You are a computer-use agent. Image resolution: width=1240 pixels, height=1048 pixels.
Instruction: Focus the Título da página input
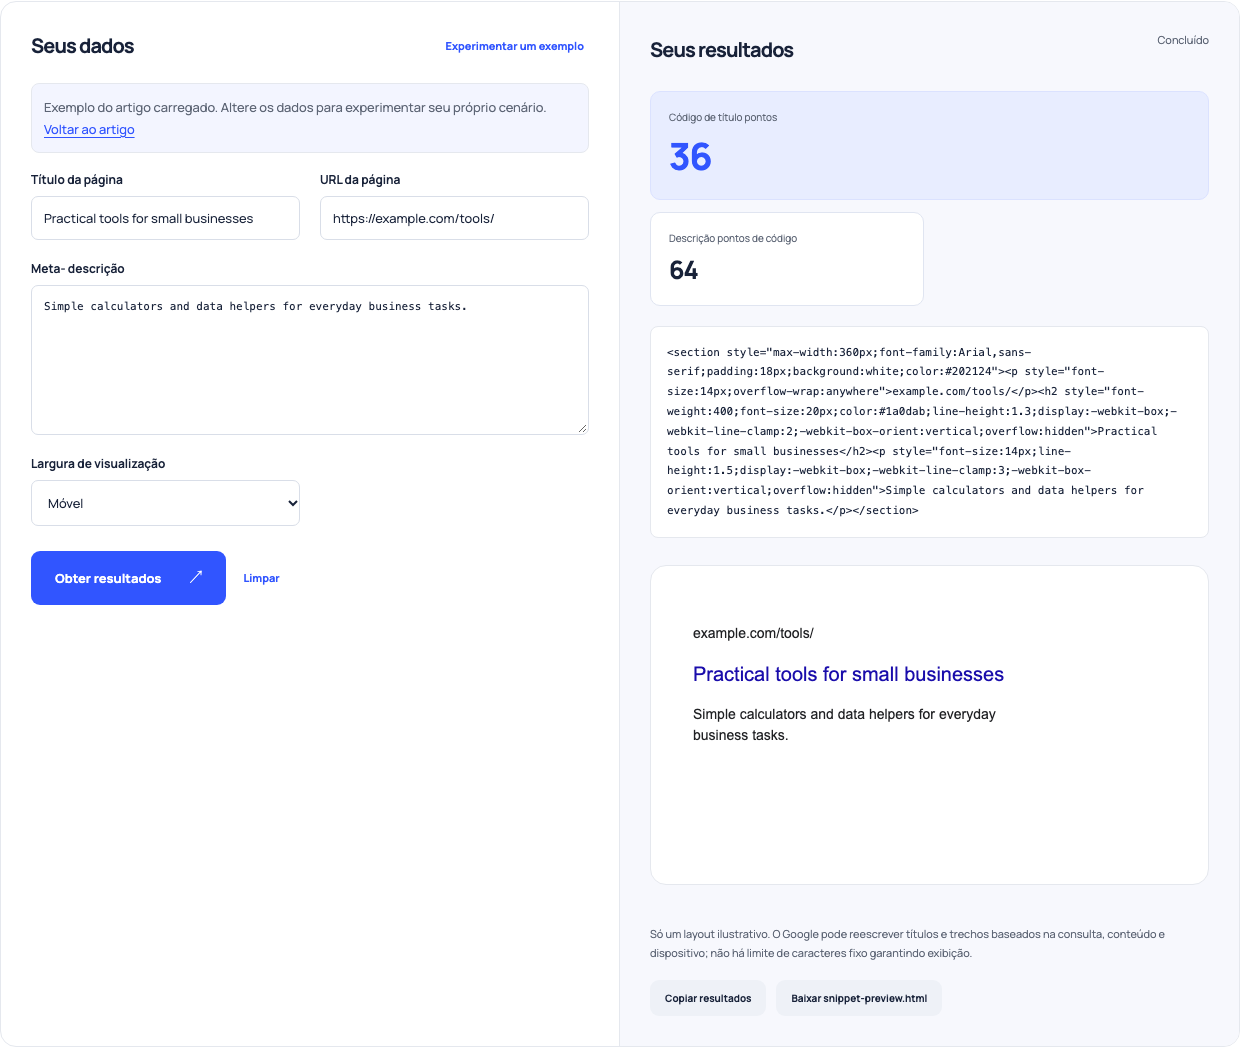coord(165,218)
